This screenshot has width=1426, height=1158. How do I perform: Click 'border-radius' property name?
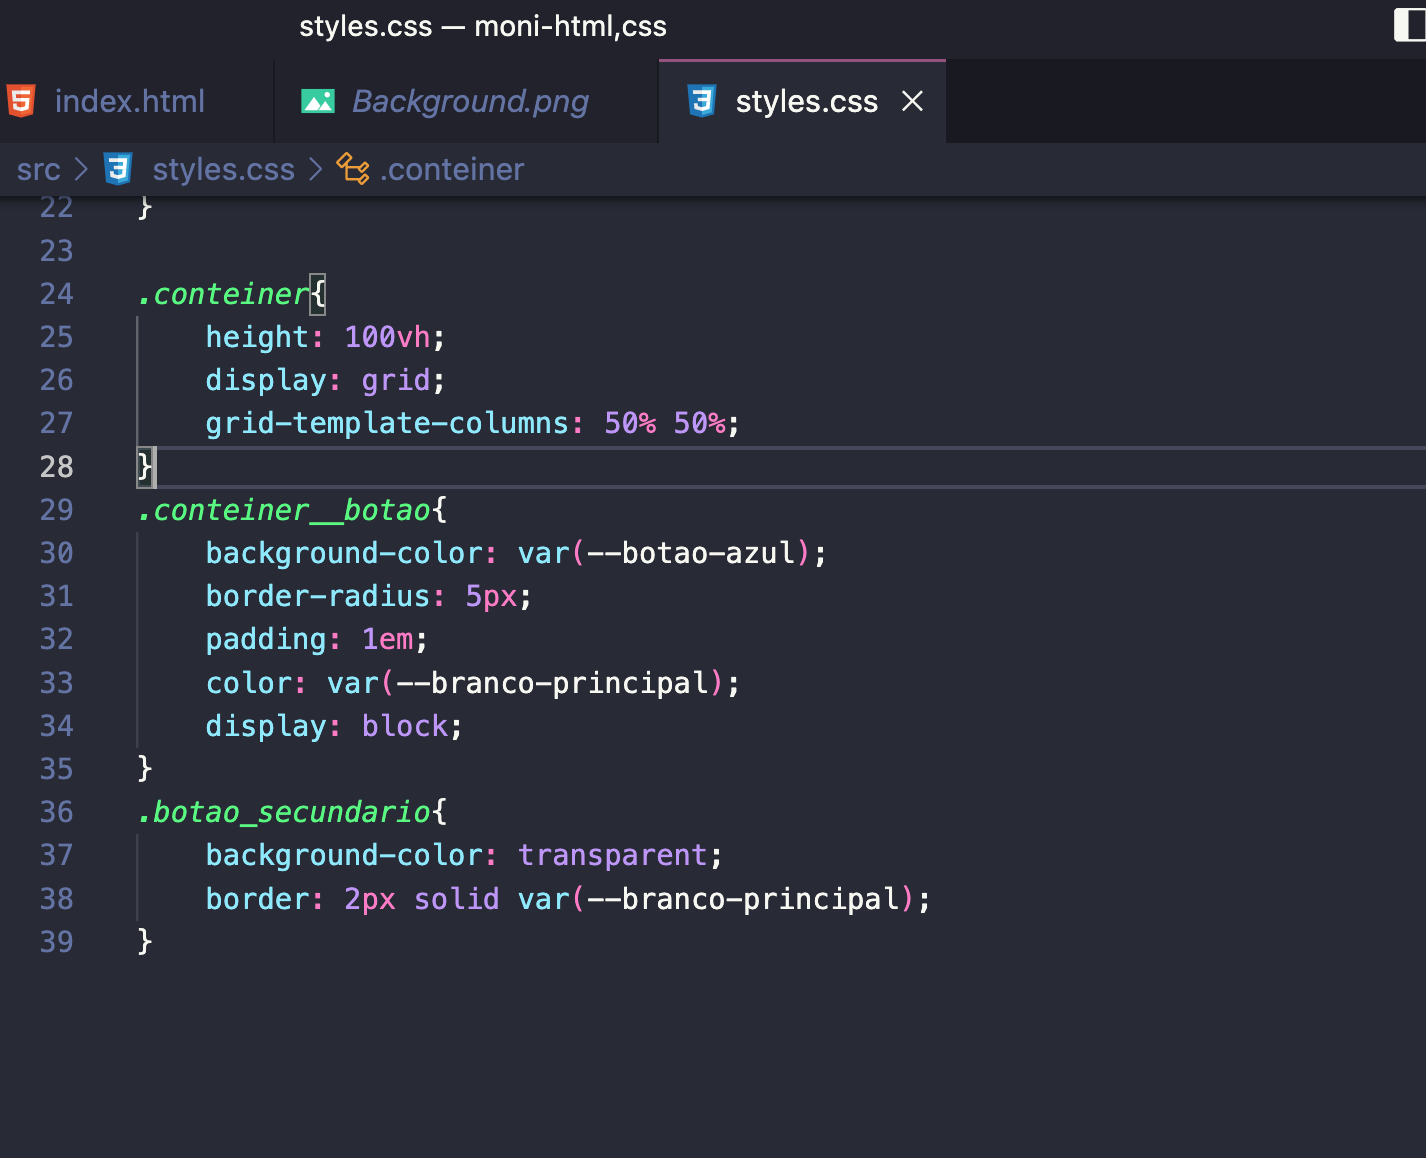pos(318,596)
